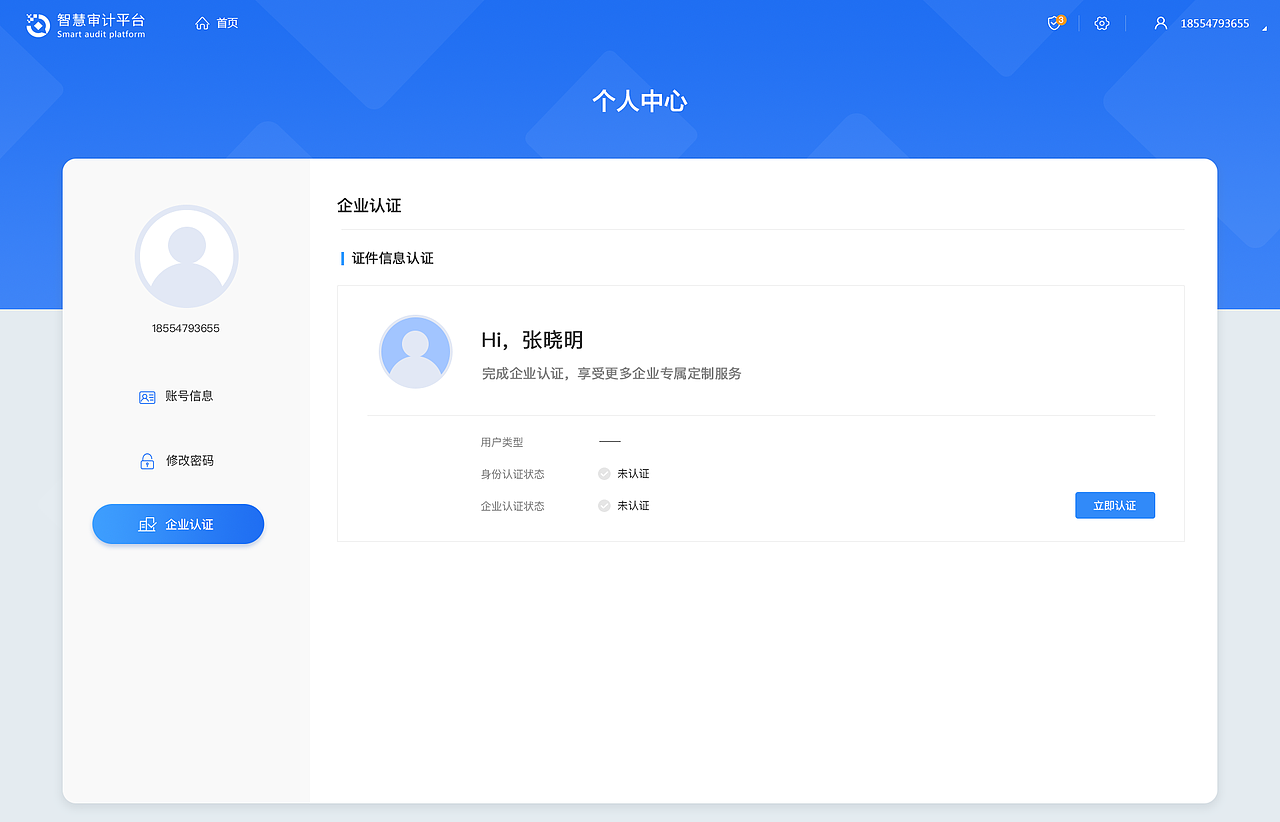Image resolution: width=1280 pixels, height=822 pixels.
Task: Click the avatar beside Hi 张晓明
Action: point(415,352)
